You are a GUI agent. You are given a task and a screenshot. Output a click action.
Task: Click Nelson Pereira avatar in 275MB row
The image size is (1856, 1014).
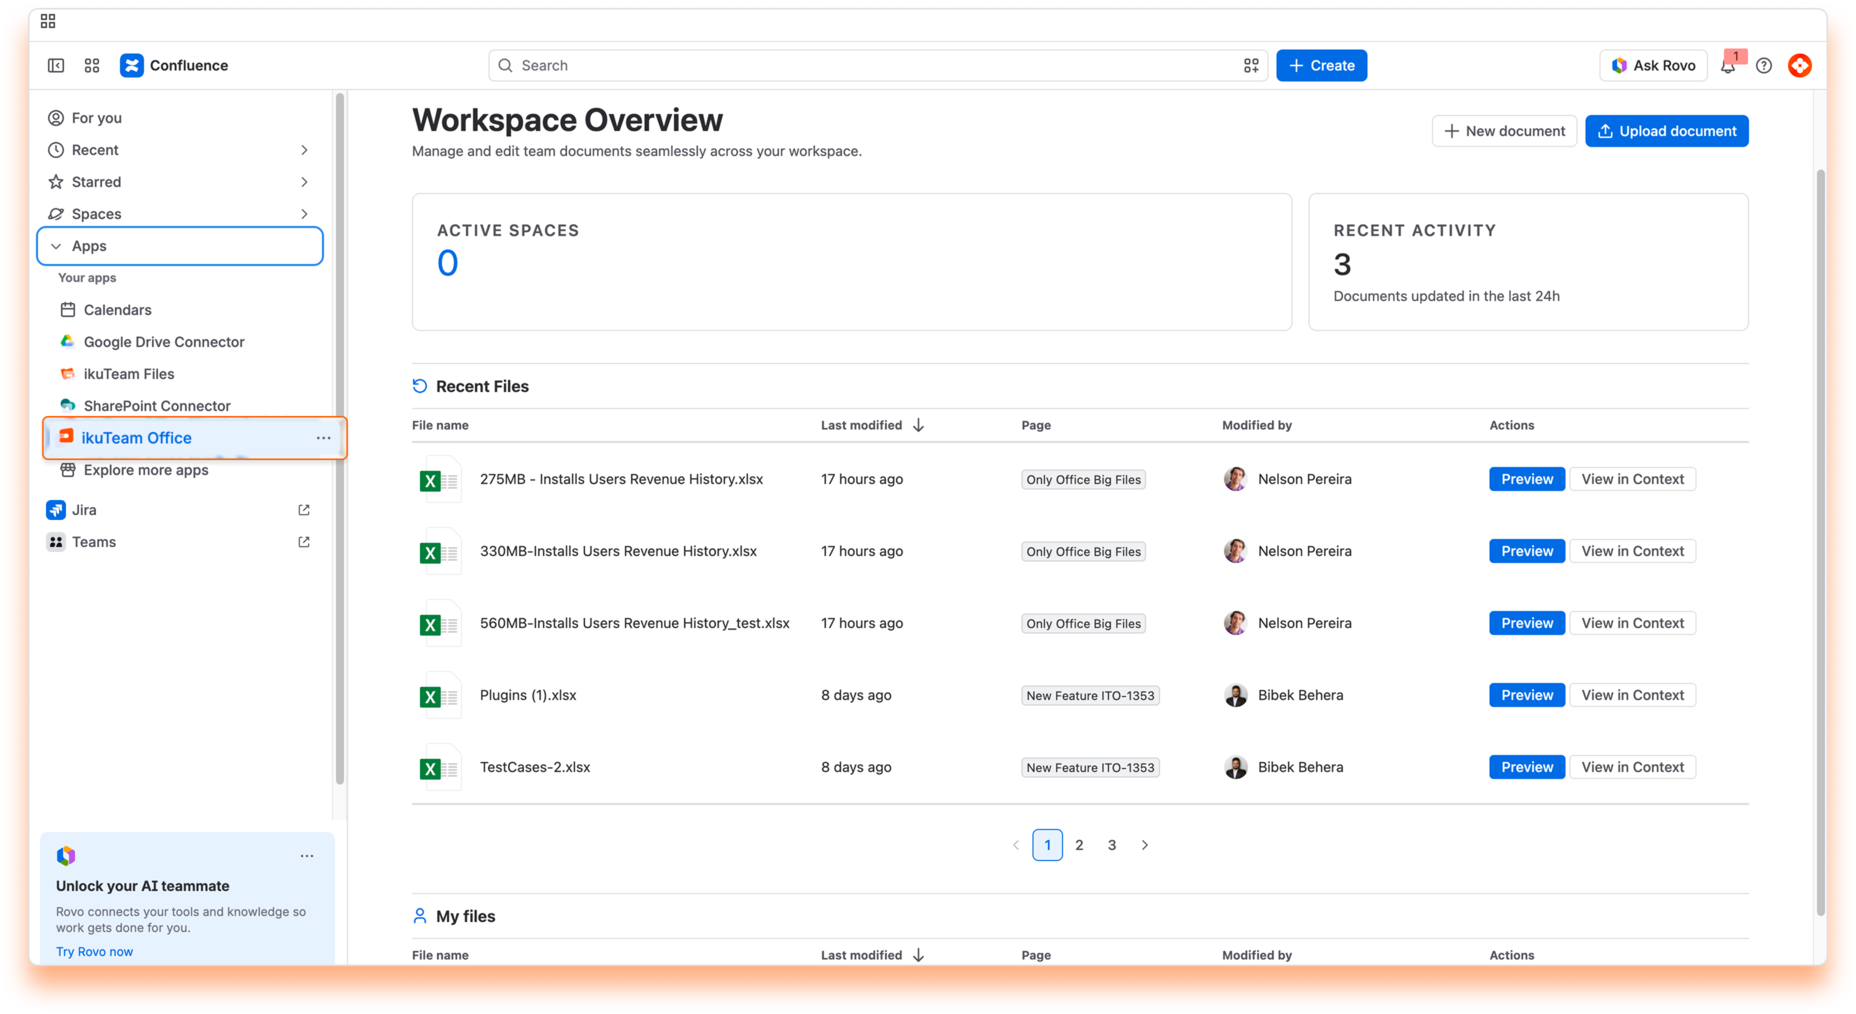[1235, 479]
